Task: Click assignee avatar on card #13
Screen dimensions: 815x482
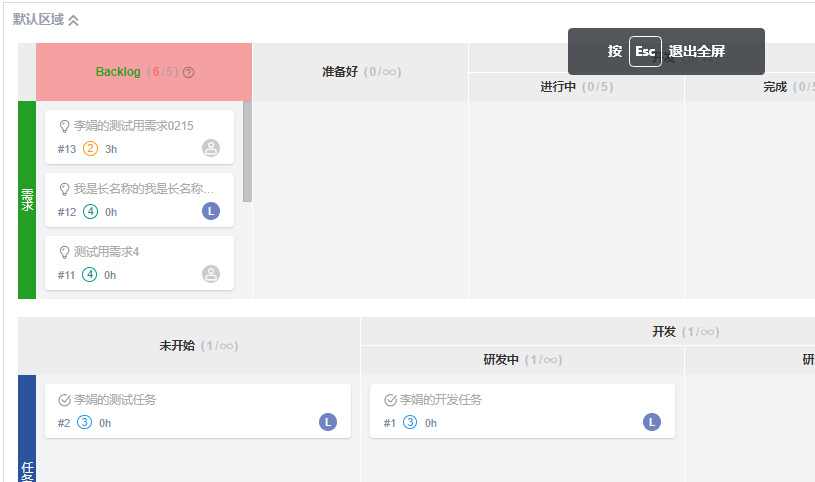Action: pos(211,148)
